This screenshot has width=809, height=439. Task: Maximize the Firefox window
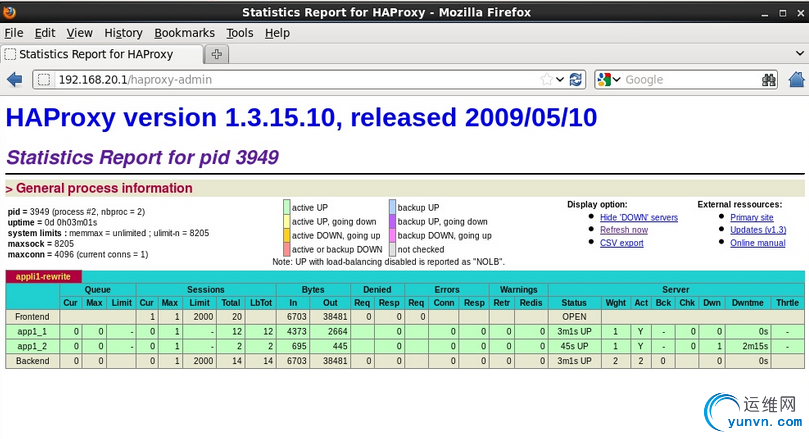pyautogui.click(x=783, y=13)
